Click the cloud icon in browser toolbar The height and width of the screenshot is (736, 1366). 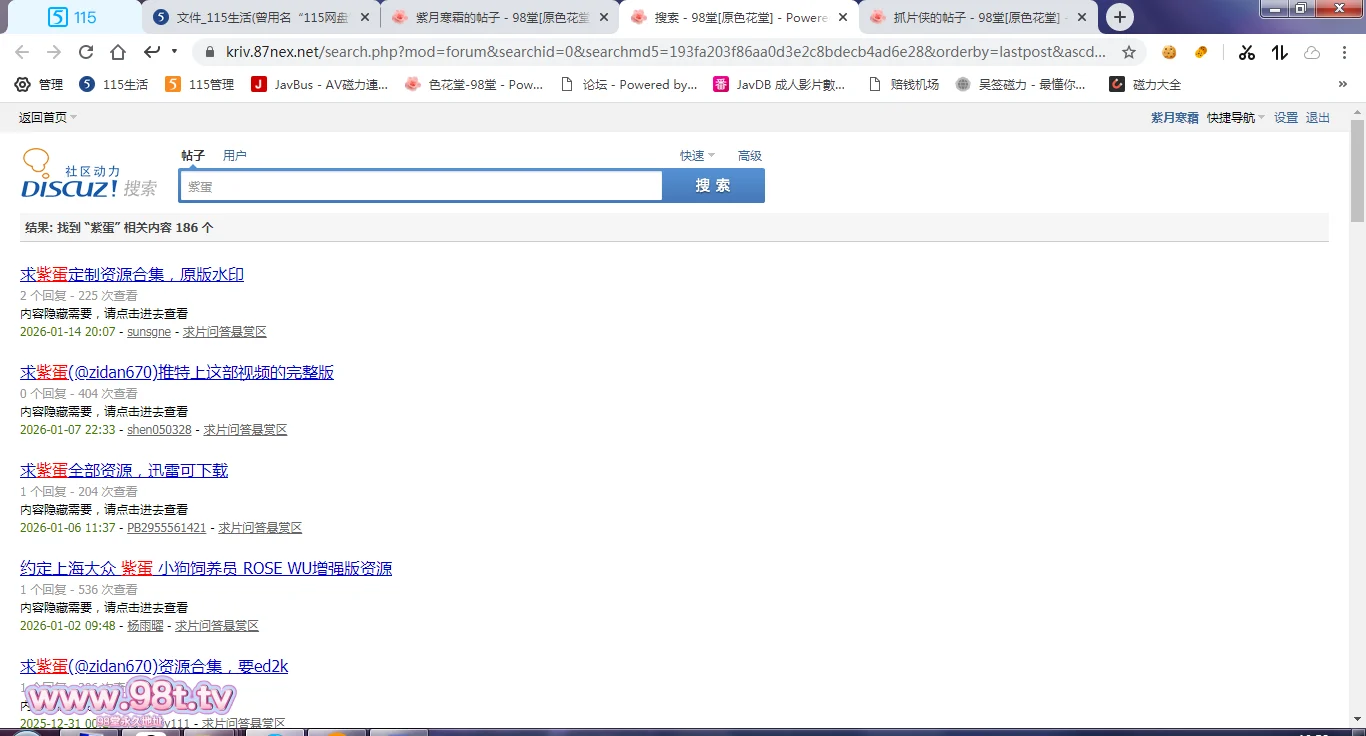click(x=1312, y=52)
